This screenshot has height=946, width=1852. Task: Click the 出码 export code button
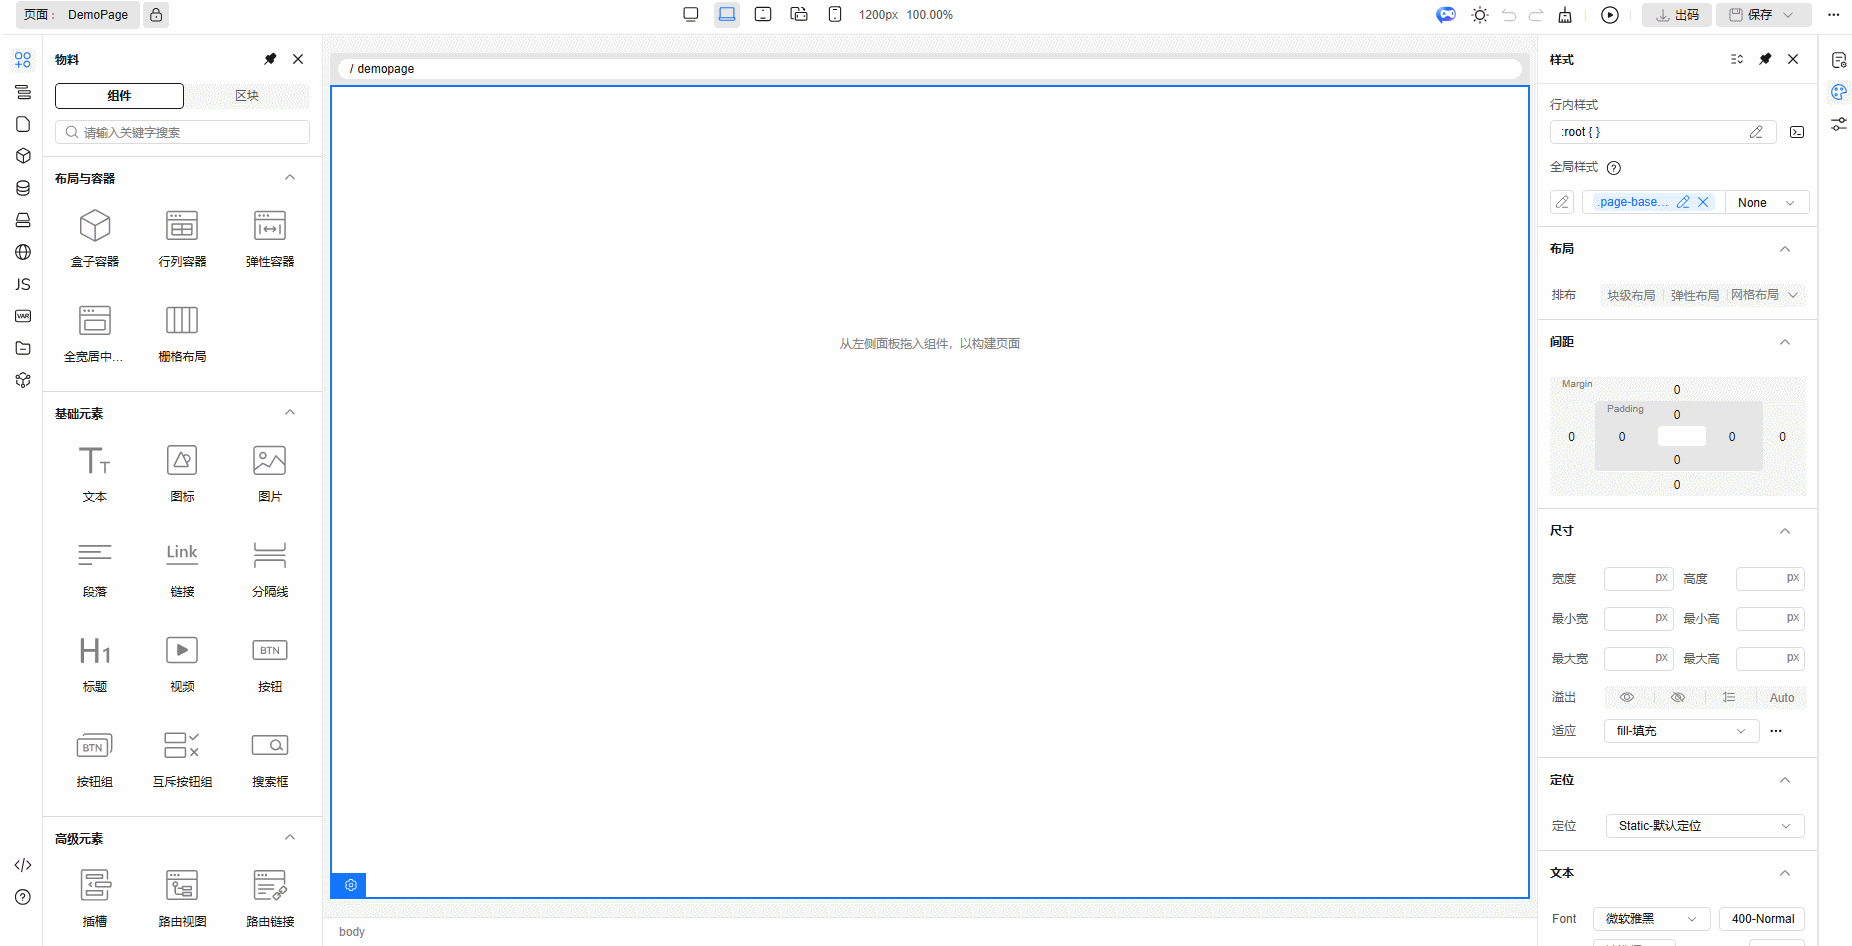point(1676,15)
